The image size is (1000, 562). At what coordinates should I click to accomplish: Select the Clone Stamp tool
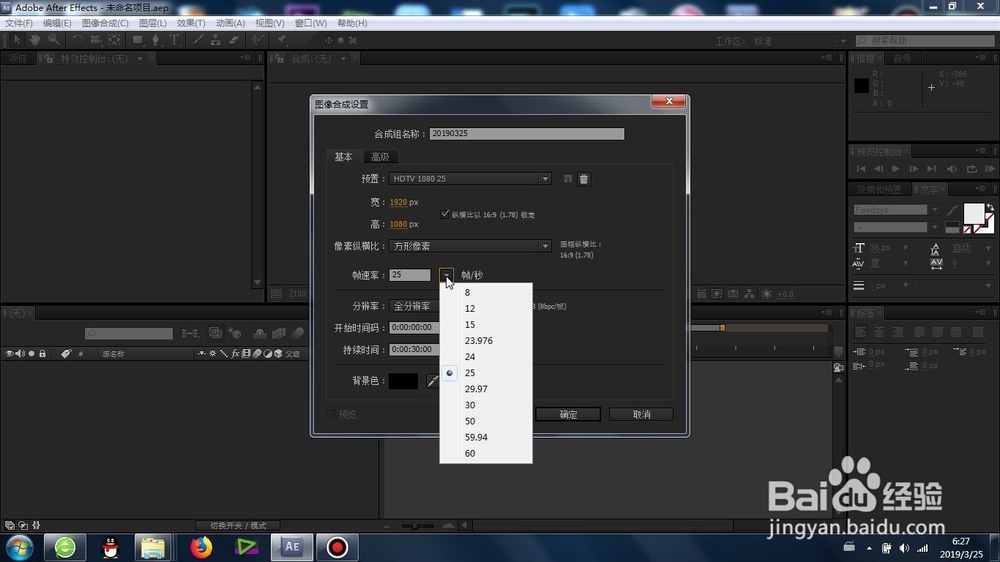(x=216, y=40)
